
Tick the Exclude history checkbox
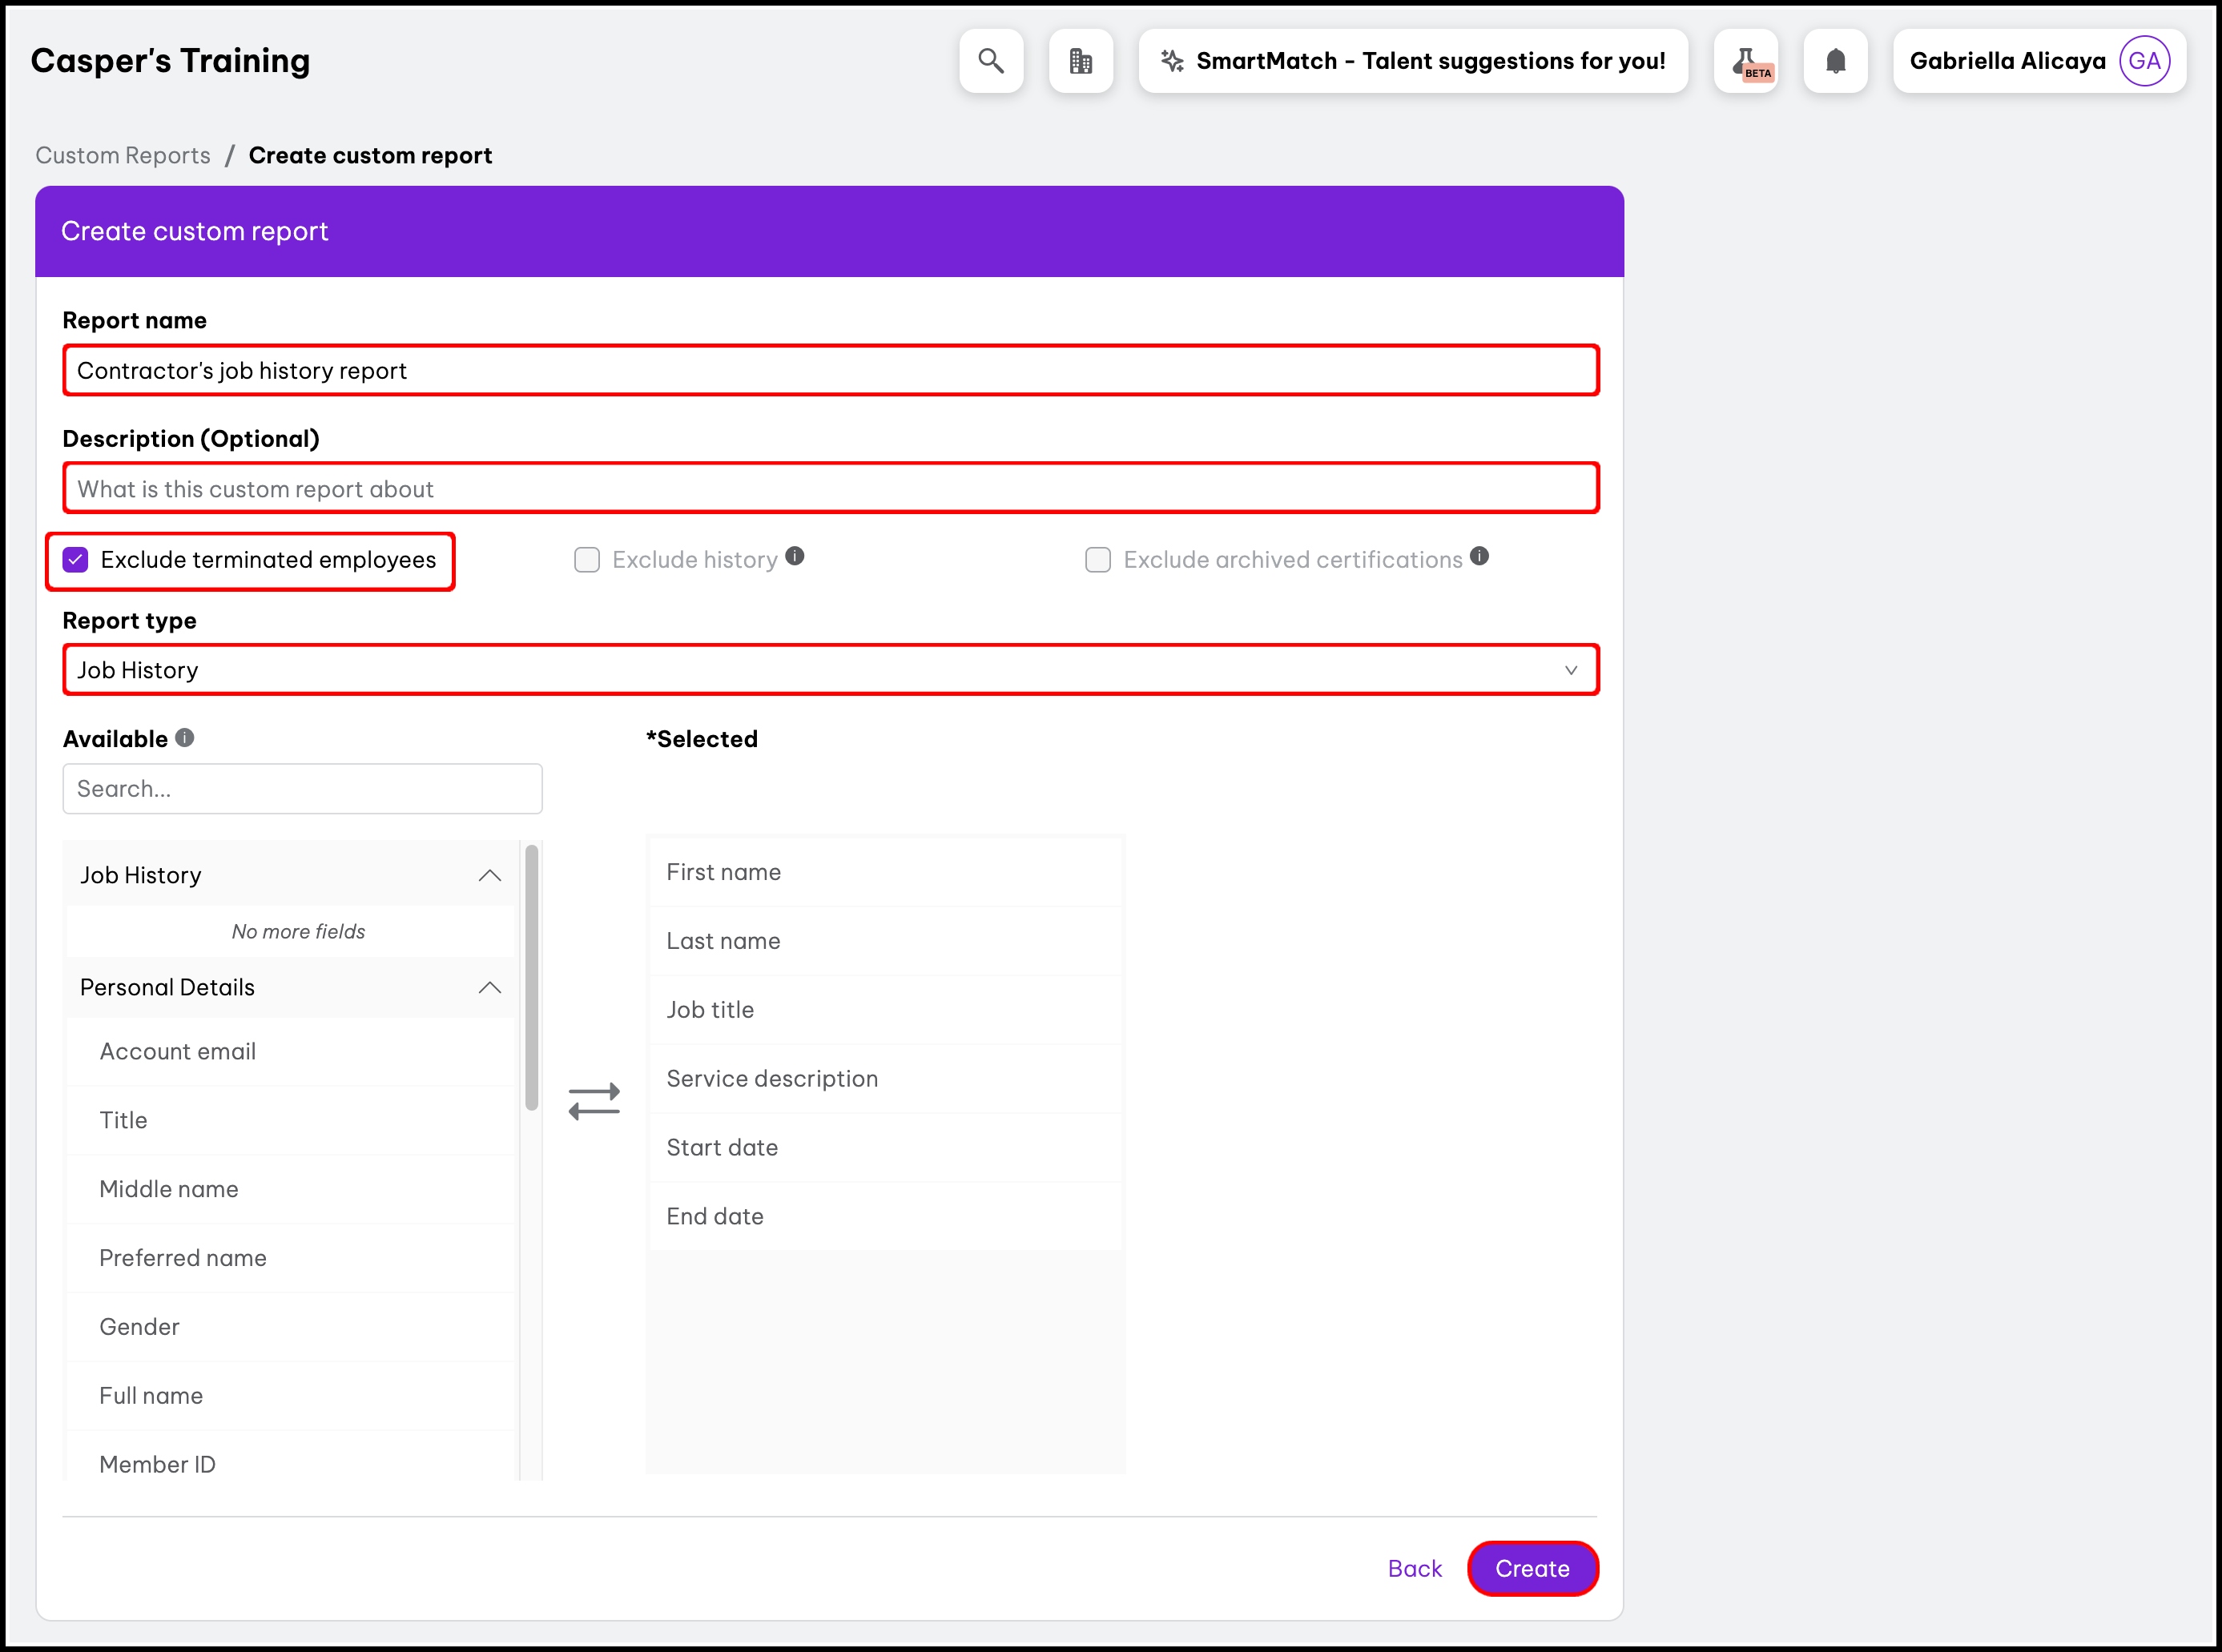[x=587, y=560]
